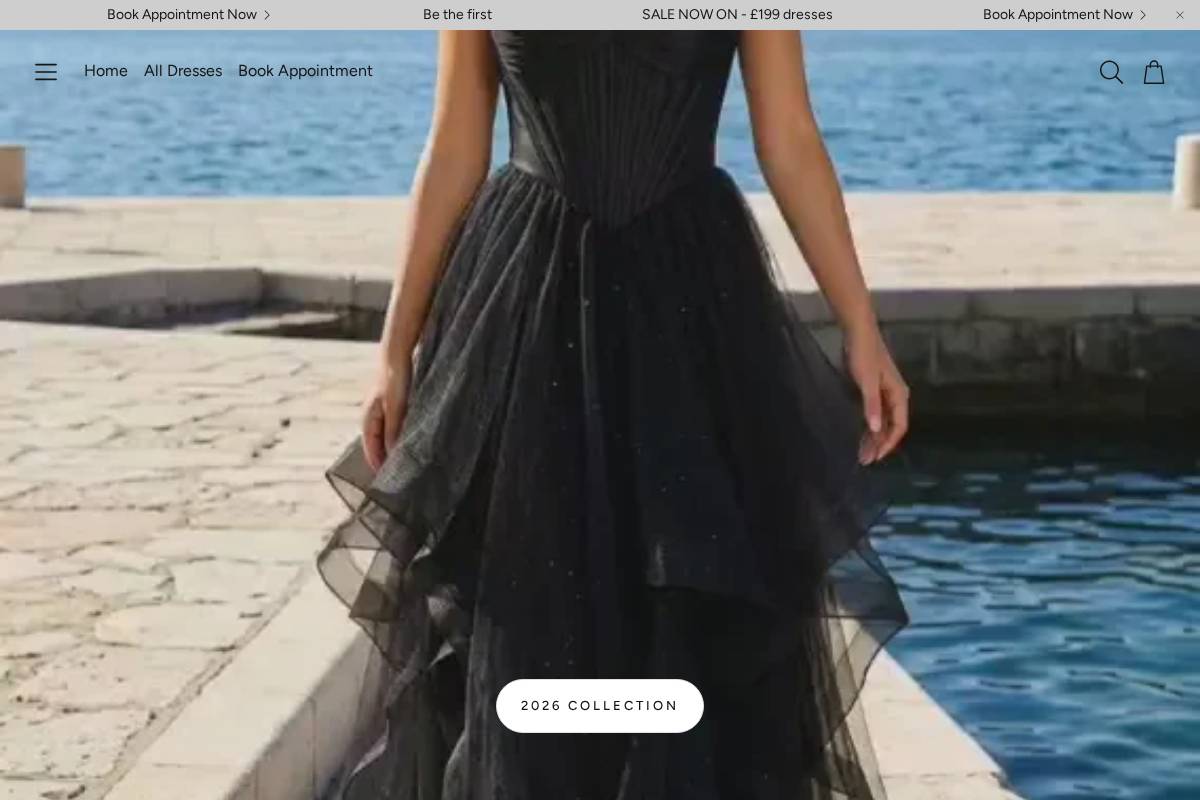
Task: Click the chevron after left Book Appointment Now
Action: [267, 14]
